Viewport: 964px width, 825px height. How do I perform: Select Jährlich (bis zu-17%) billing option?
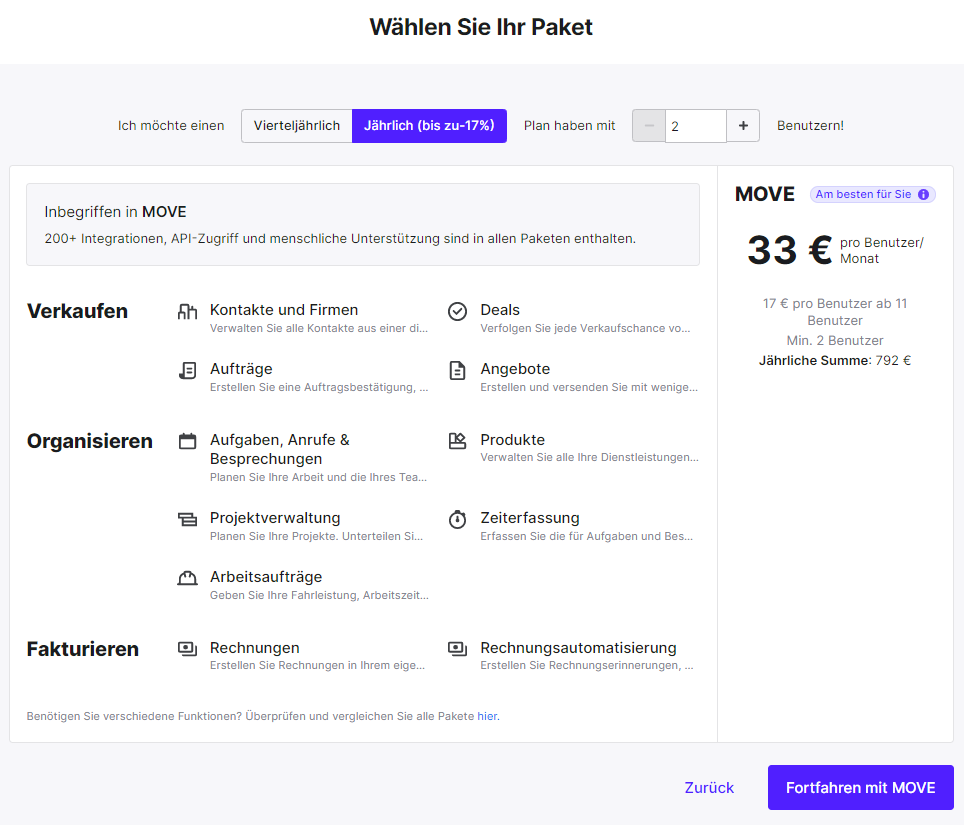click(429, 125)
